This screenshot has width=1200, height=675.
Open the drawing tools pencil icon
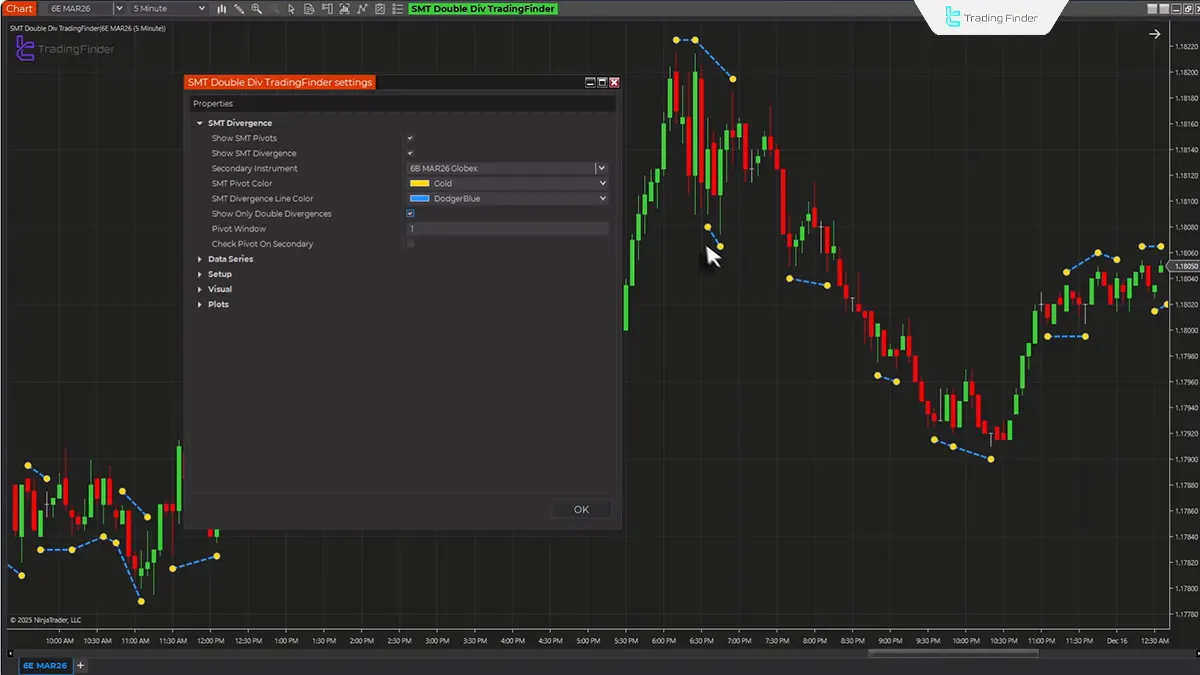239,8
